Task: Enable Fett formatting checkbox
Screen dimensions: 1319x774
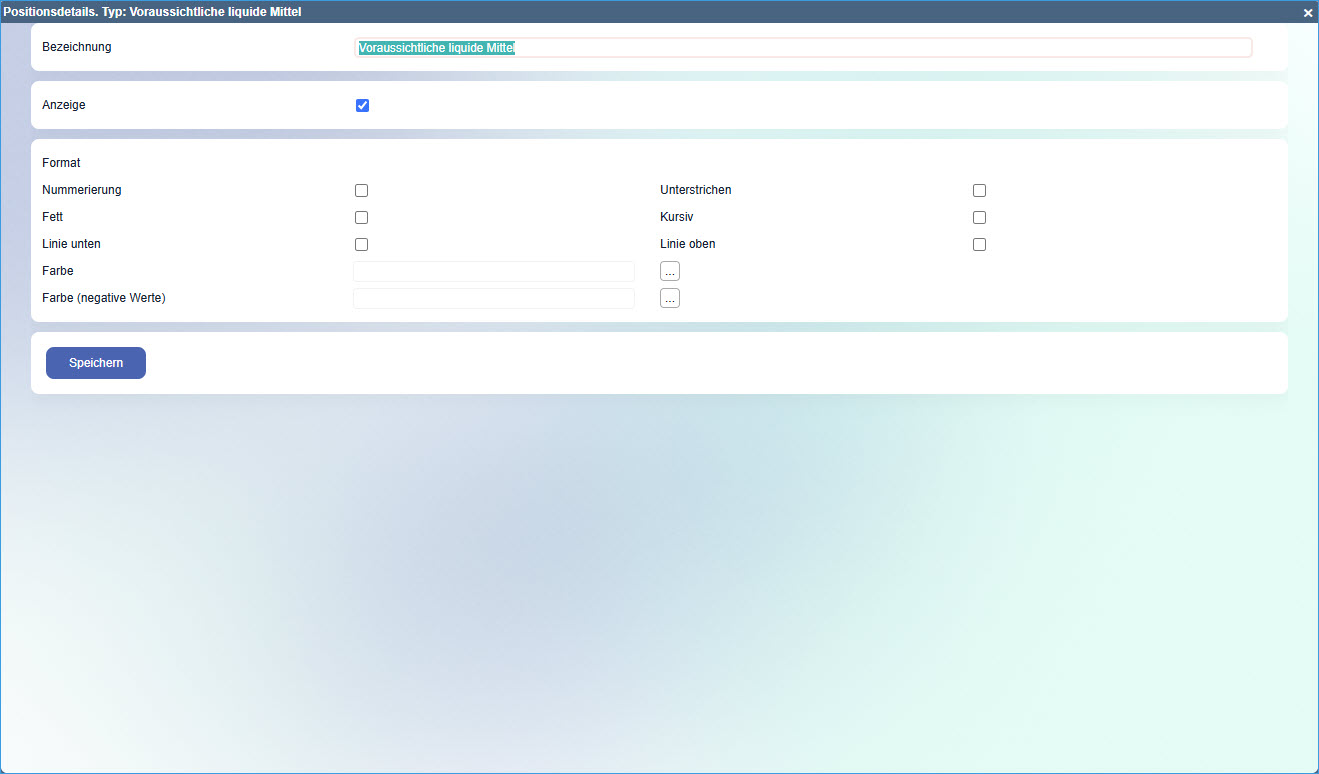Action: tap(362, 217)
